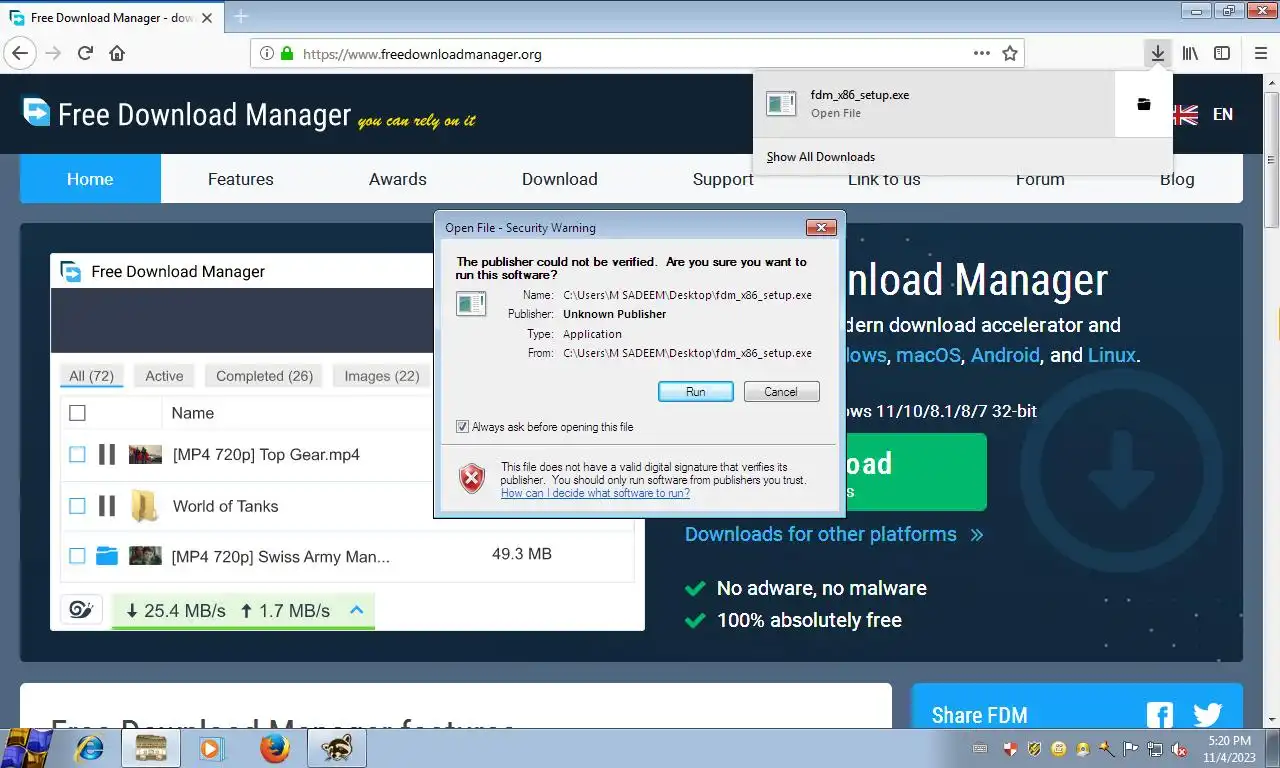The width and height of the screenshot is (1280, 768).
Task: Click Show All Downloads in the panel
Action: pyautogui.click(x=821, y=157)
